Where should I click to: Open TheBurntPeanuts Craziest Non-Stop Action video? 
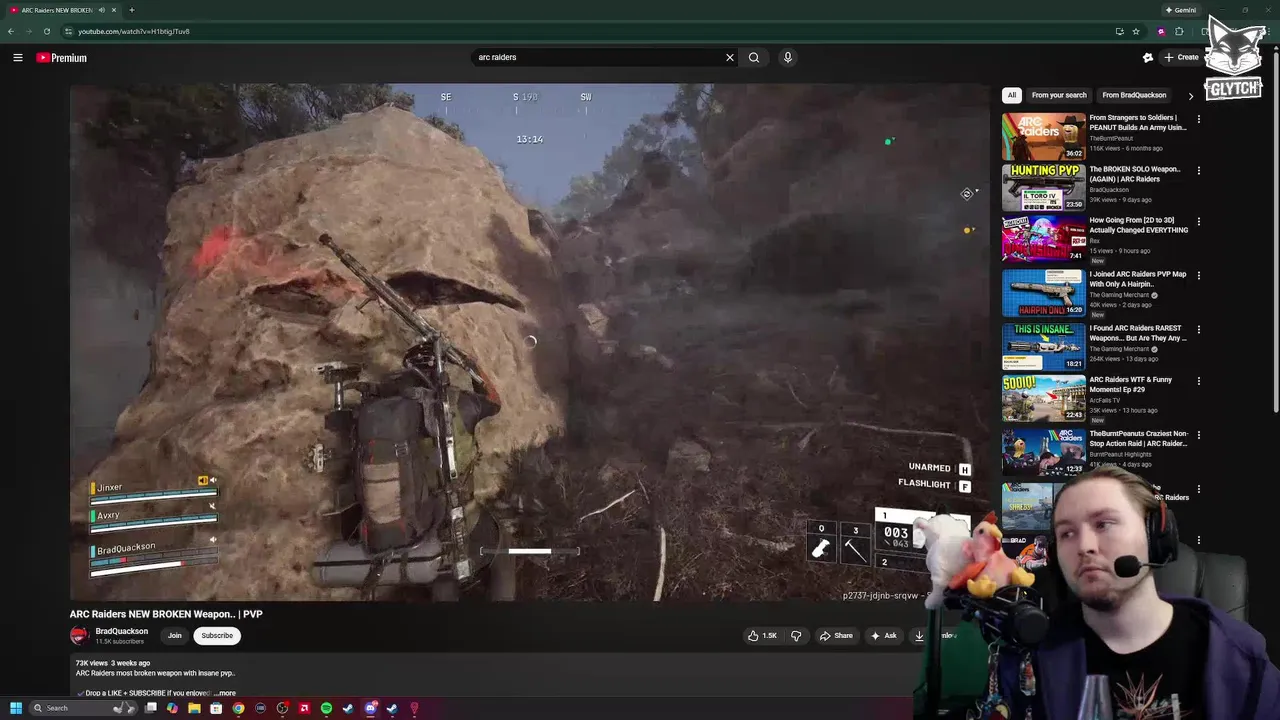coord(1043,452)
